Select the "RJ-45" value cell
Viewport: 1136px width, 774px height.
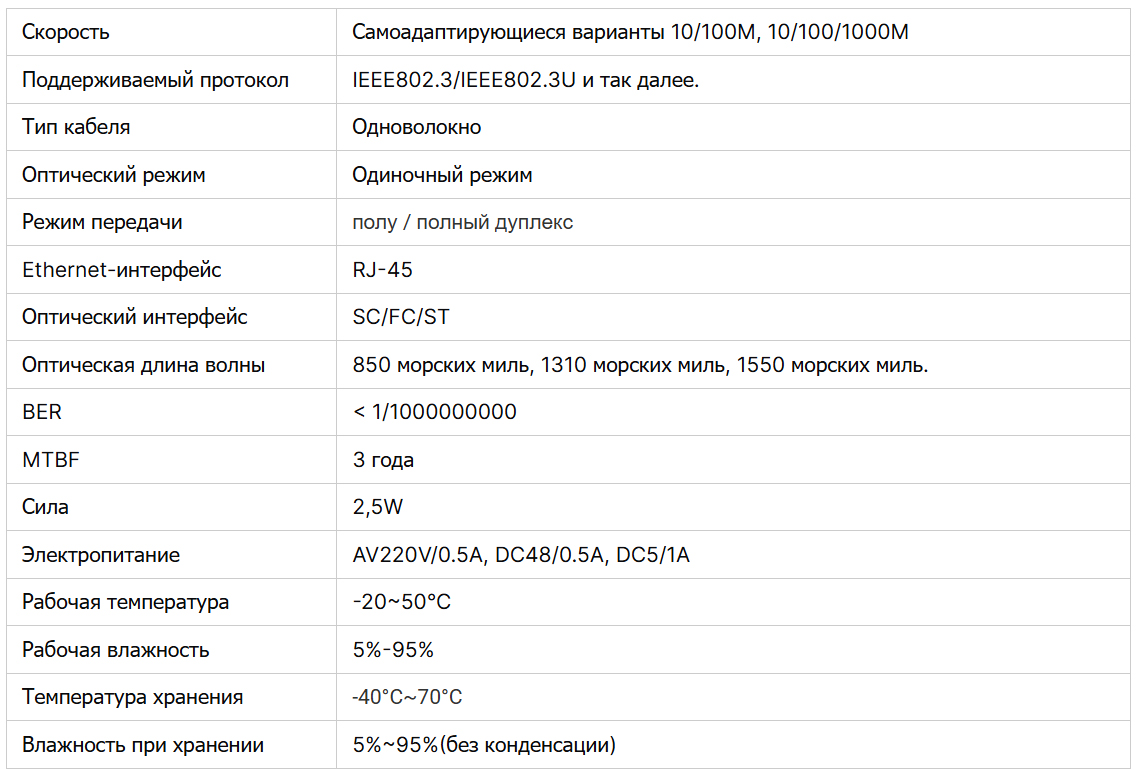[382, 270]
